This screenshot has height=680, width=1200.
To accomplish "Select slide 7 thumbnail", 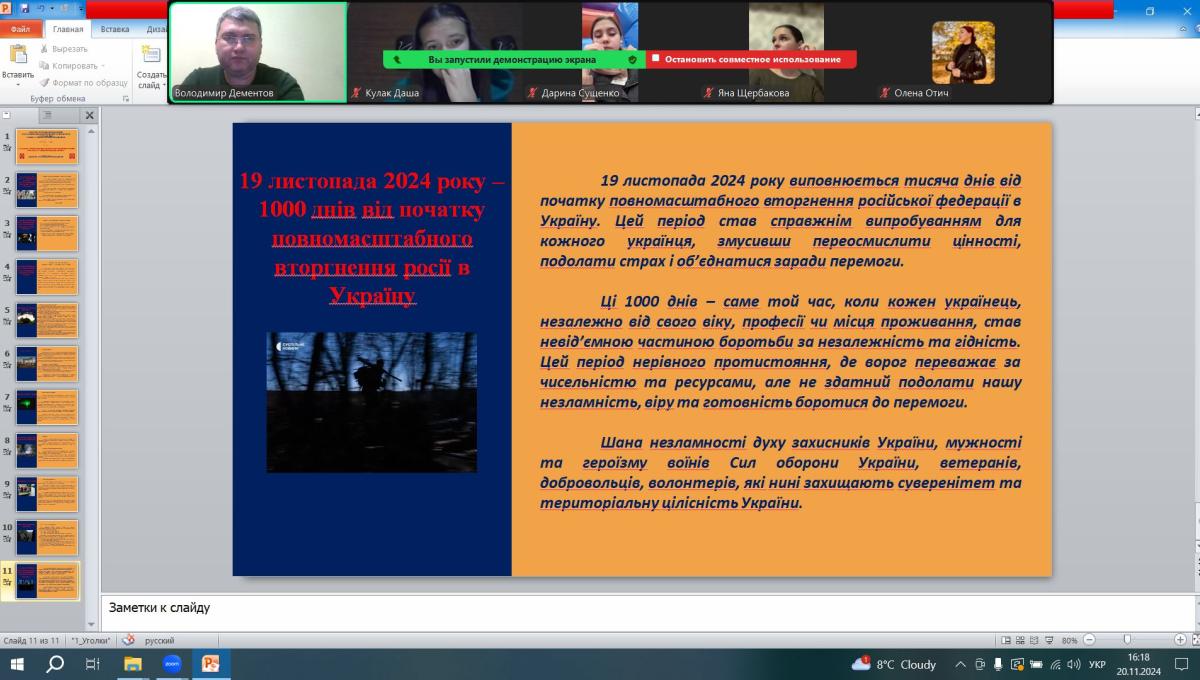I will (x=47, y=407).
